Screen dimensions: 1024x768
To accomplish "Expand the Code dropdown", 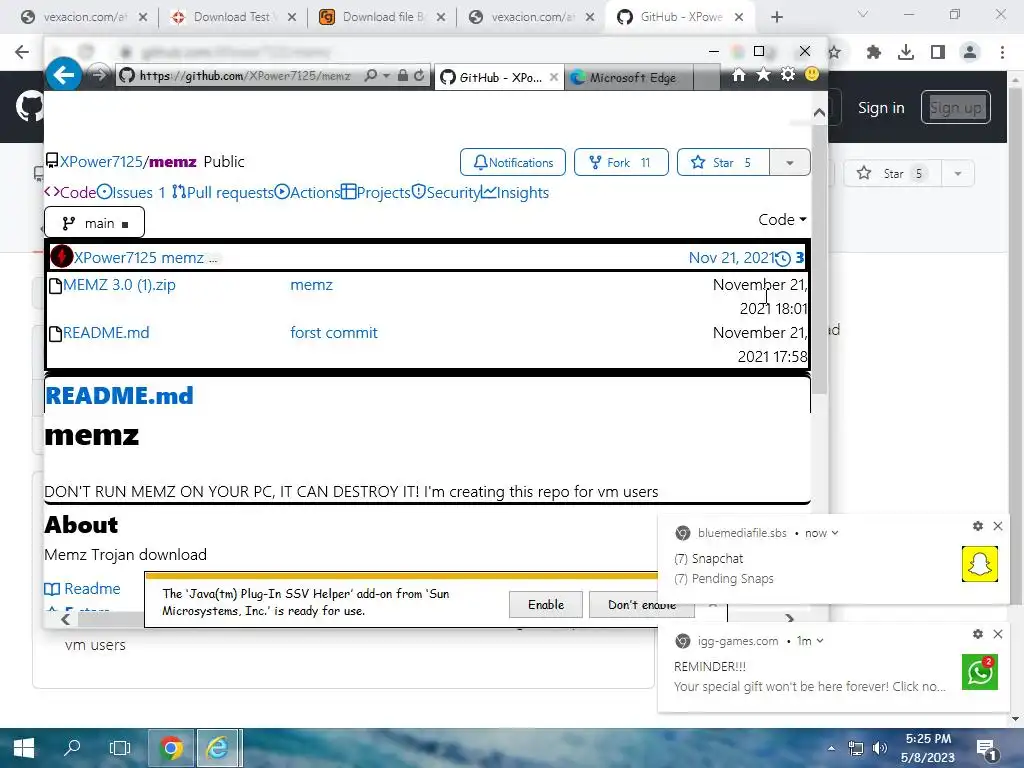I will click(x=782, y=219).
